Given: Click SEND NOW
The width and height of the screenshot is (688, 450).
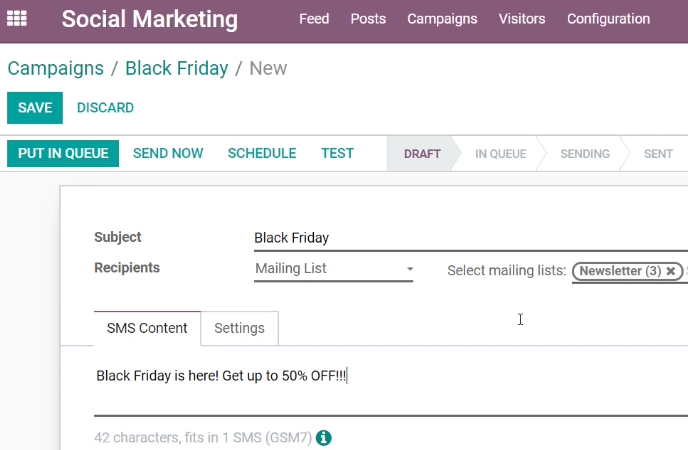Looking at the screenshot, I should click(168, 154).
